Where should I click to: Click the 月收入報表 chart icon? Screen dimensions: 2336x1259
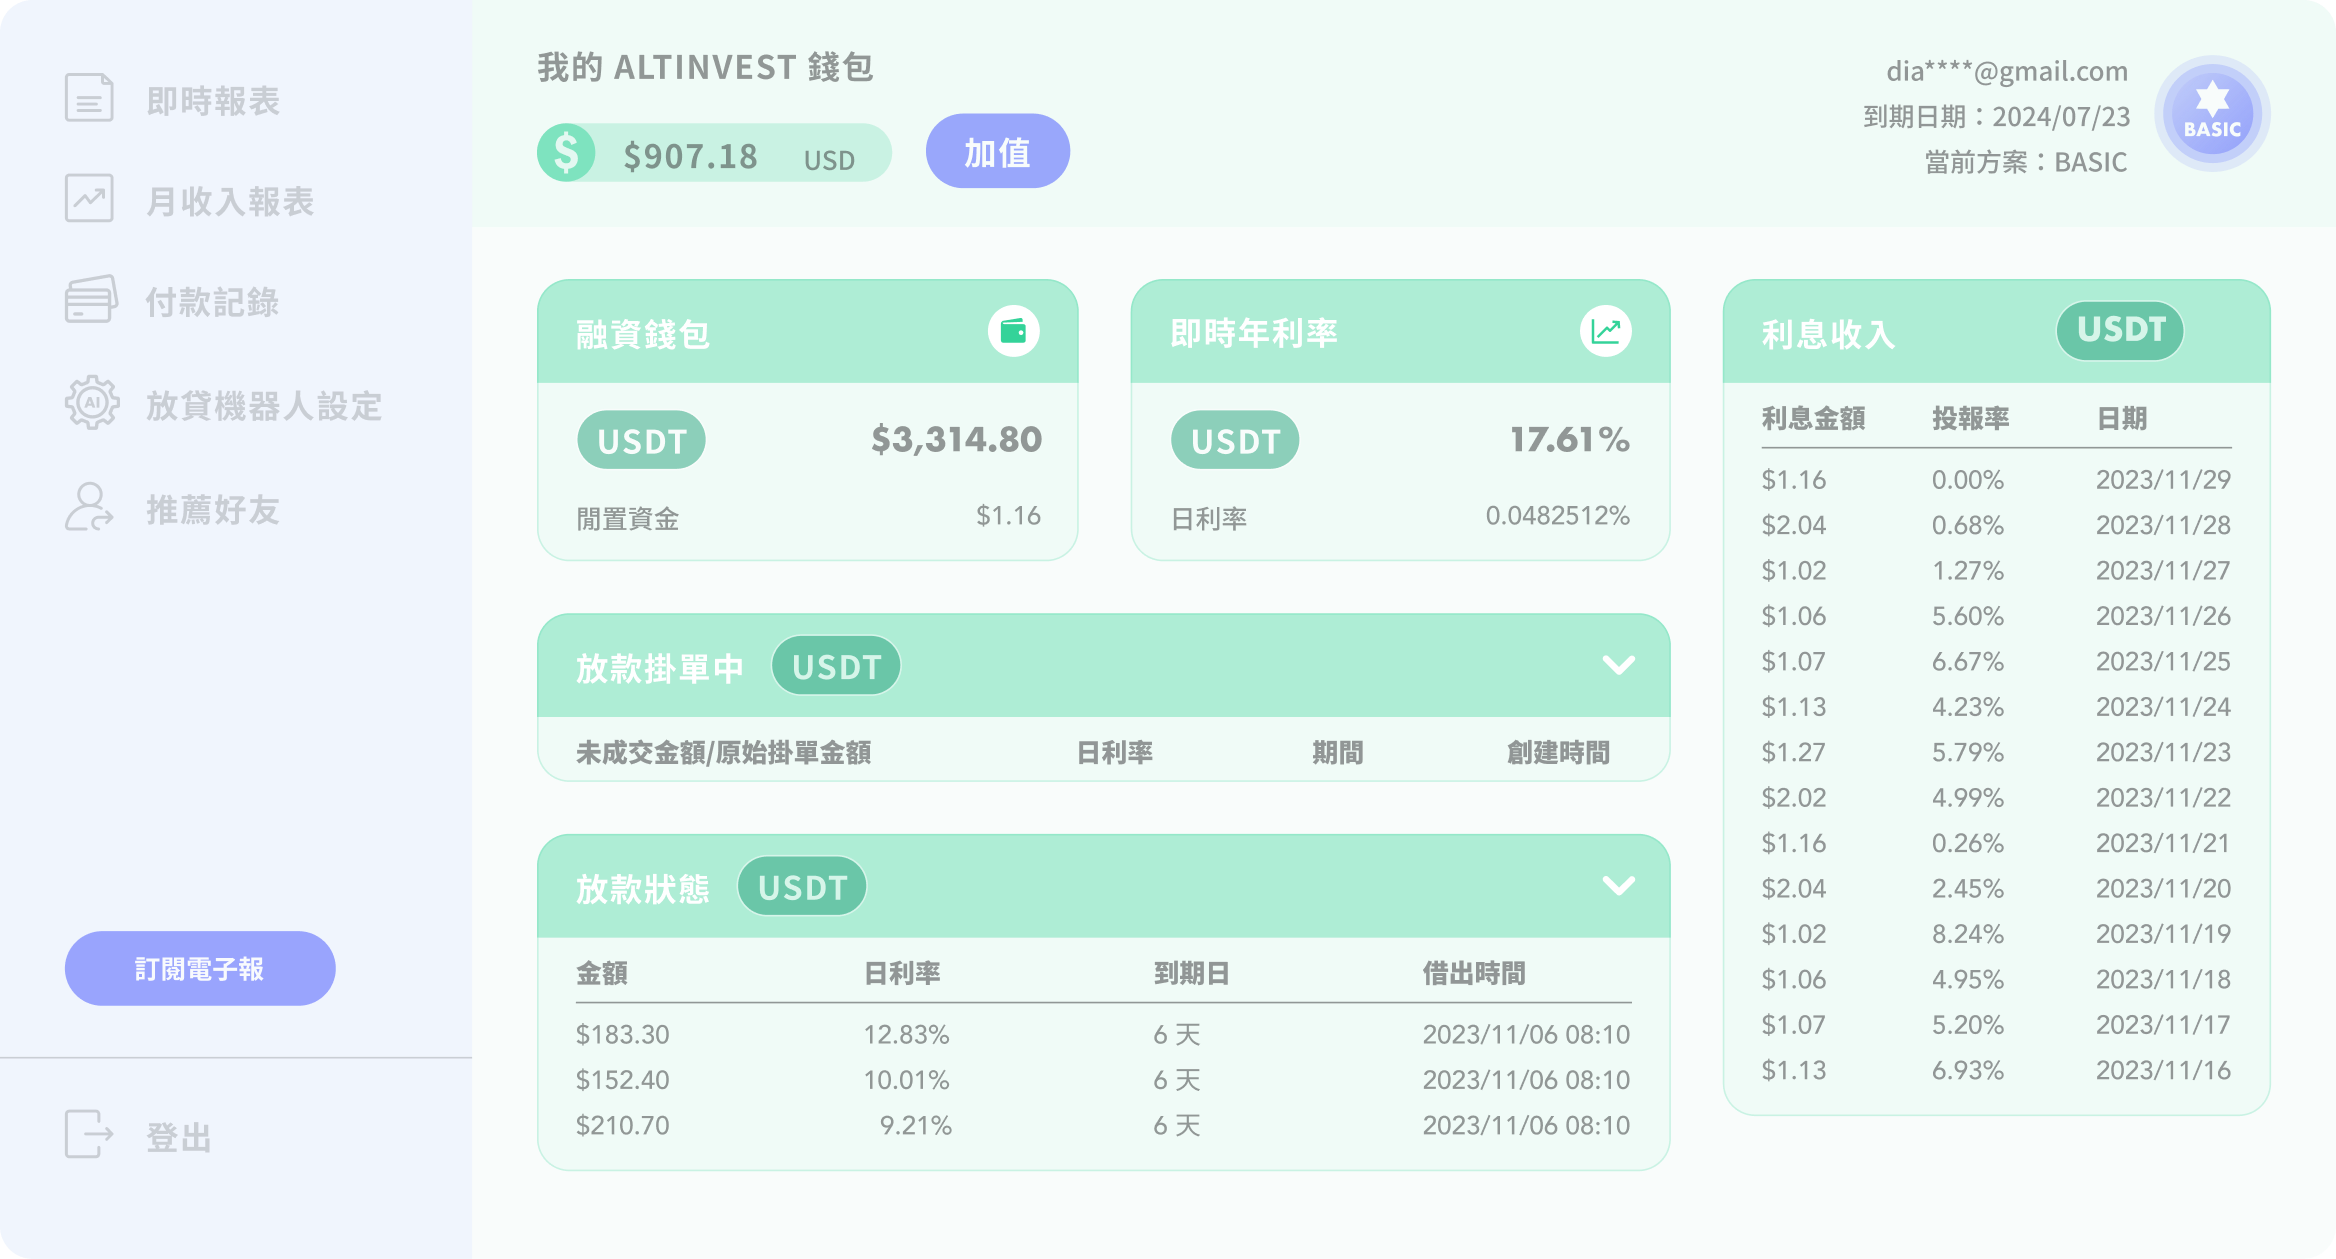[x=89, y=198]
